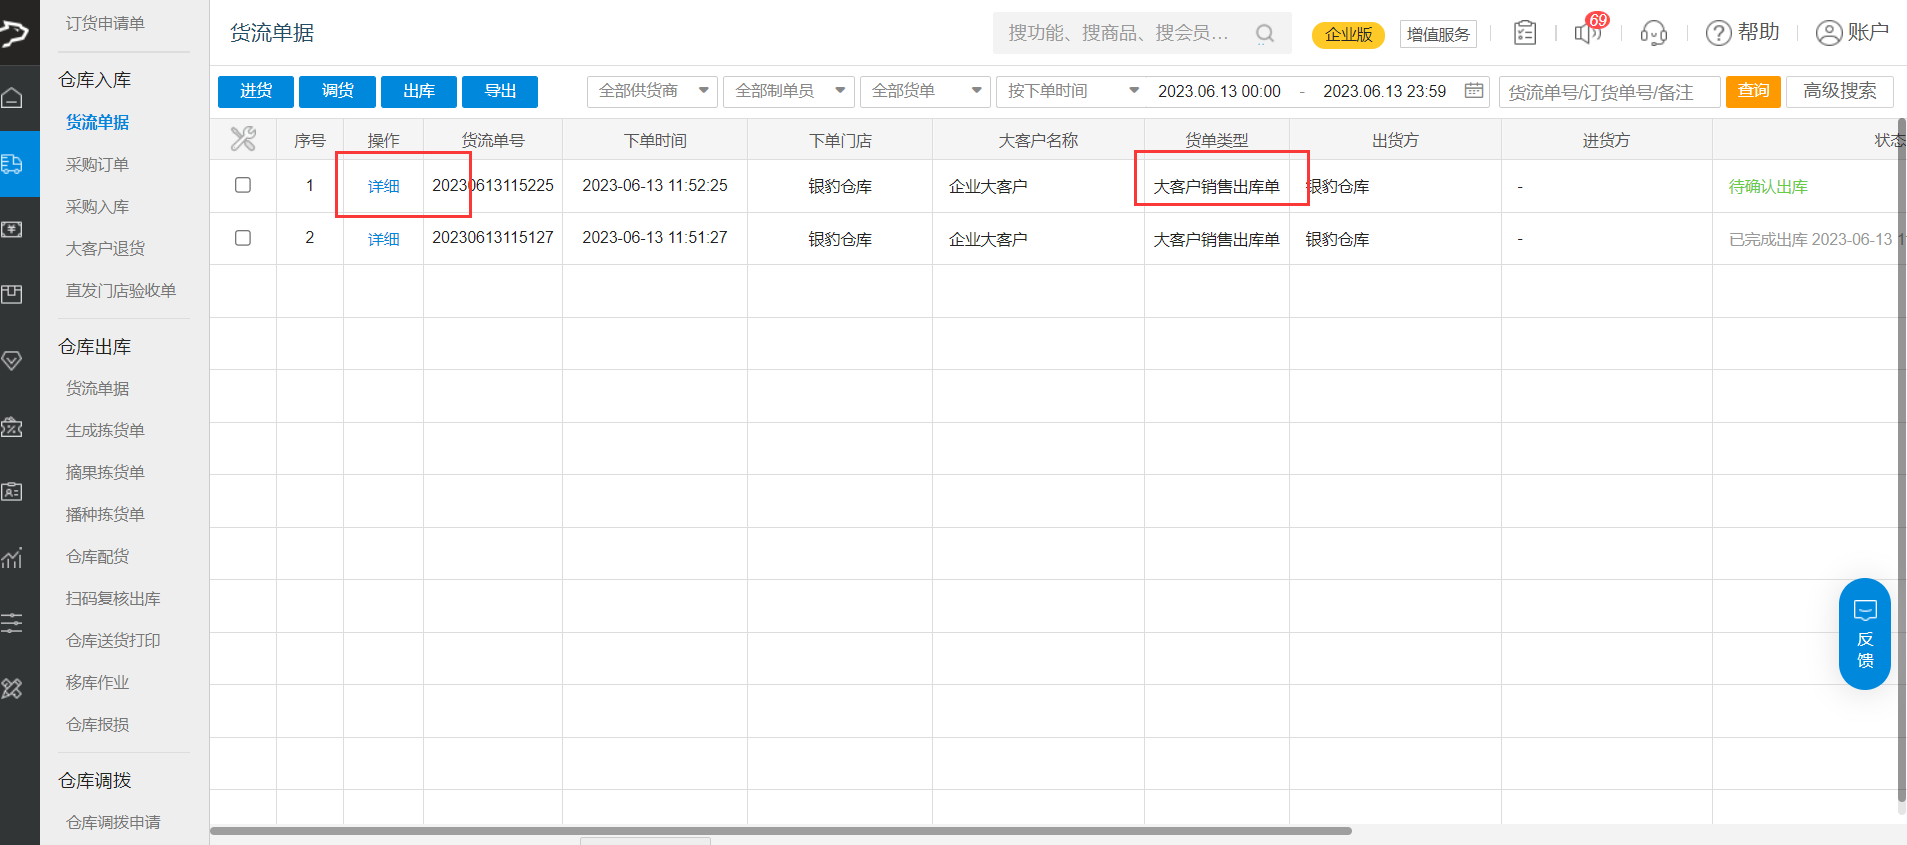Click the 出库 button
1907x845 pixels.
[x=419, y=91]
